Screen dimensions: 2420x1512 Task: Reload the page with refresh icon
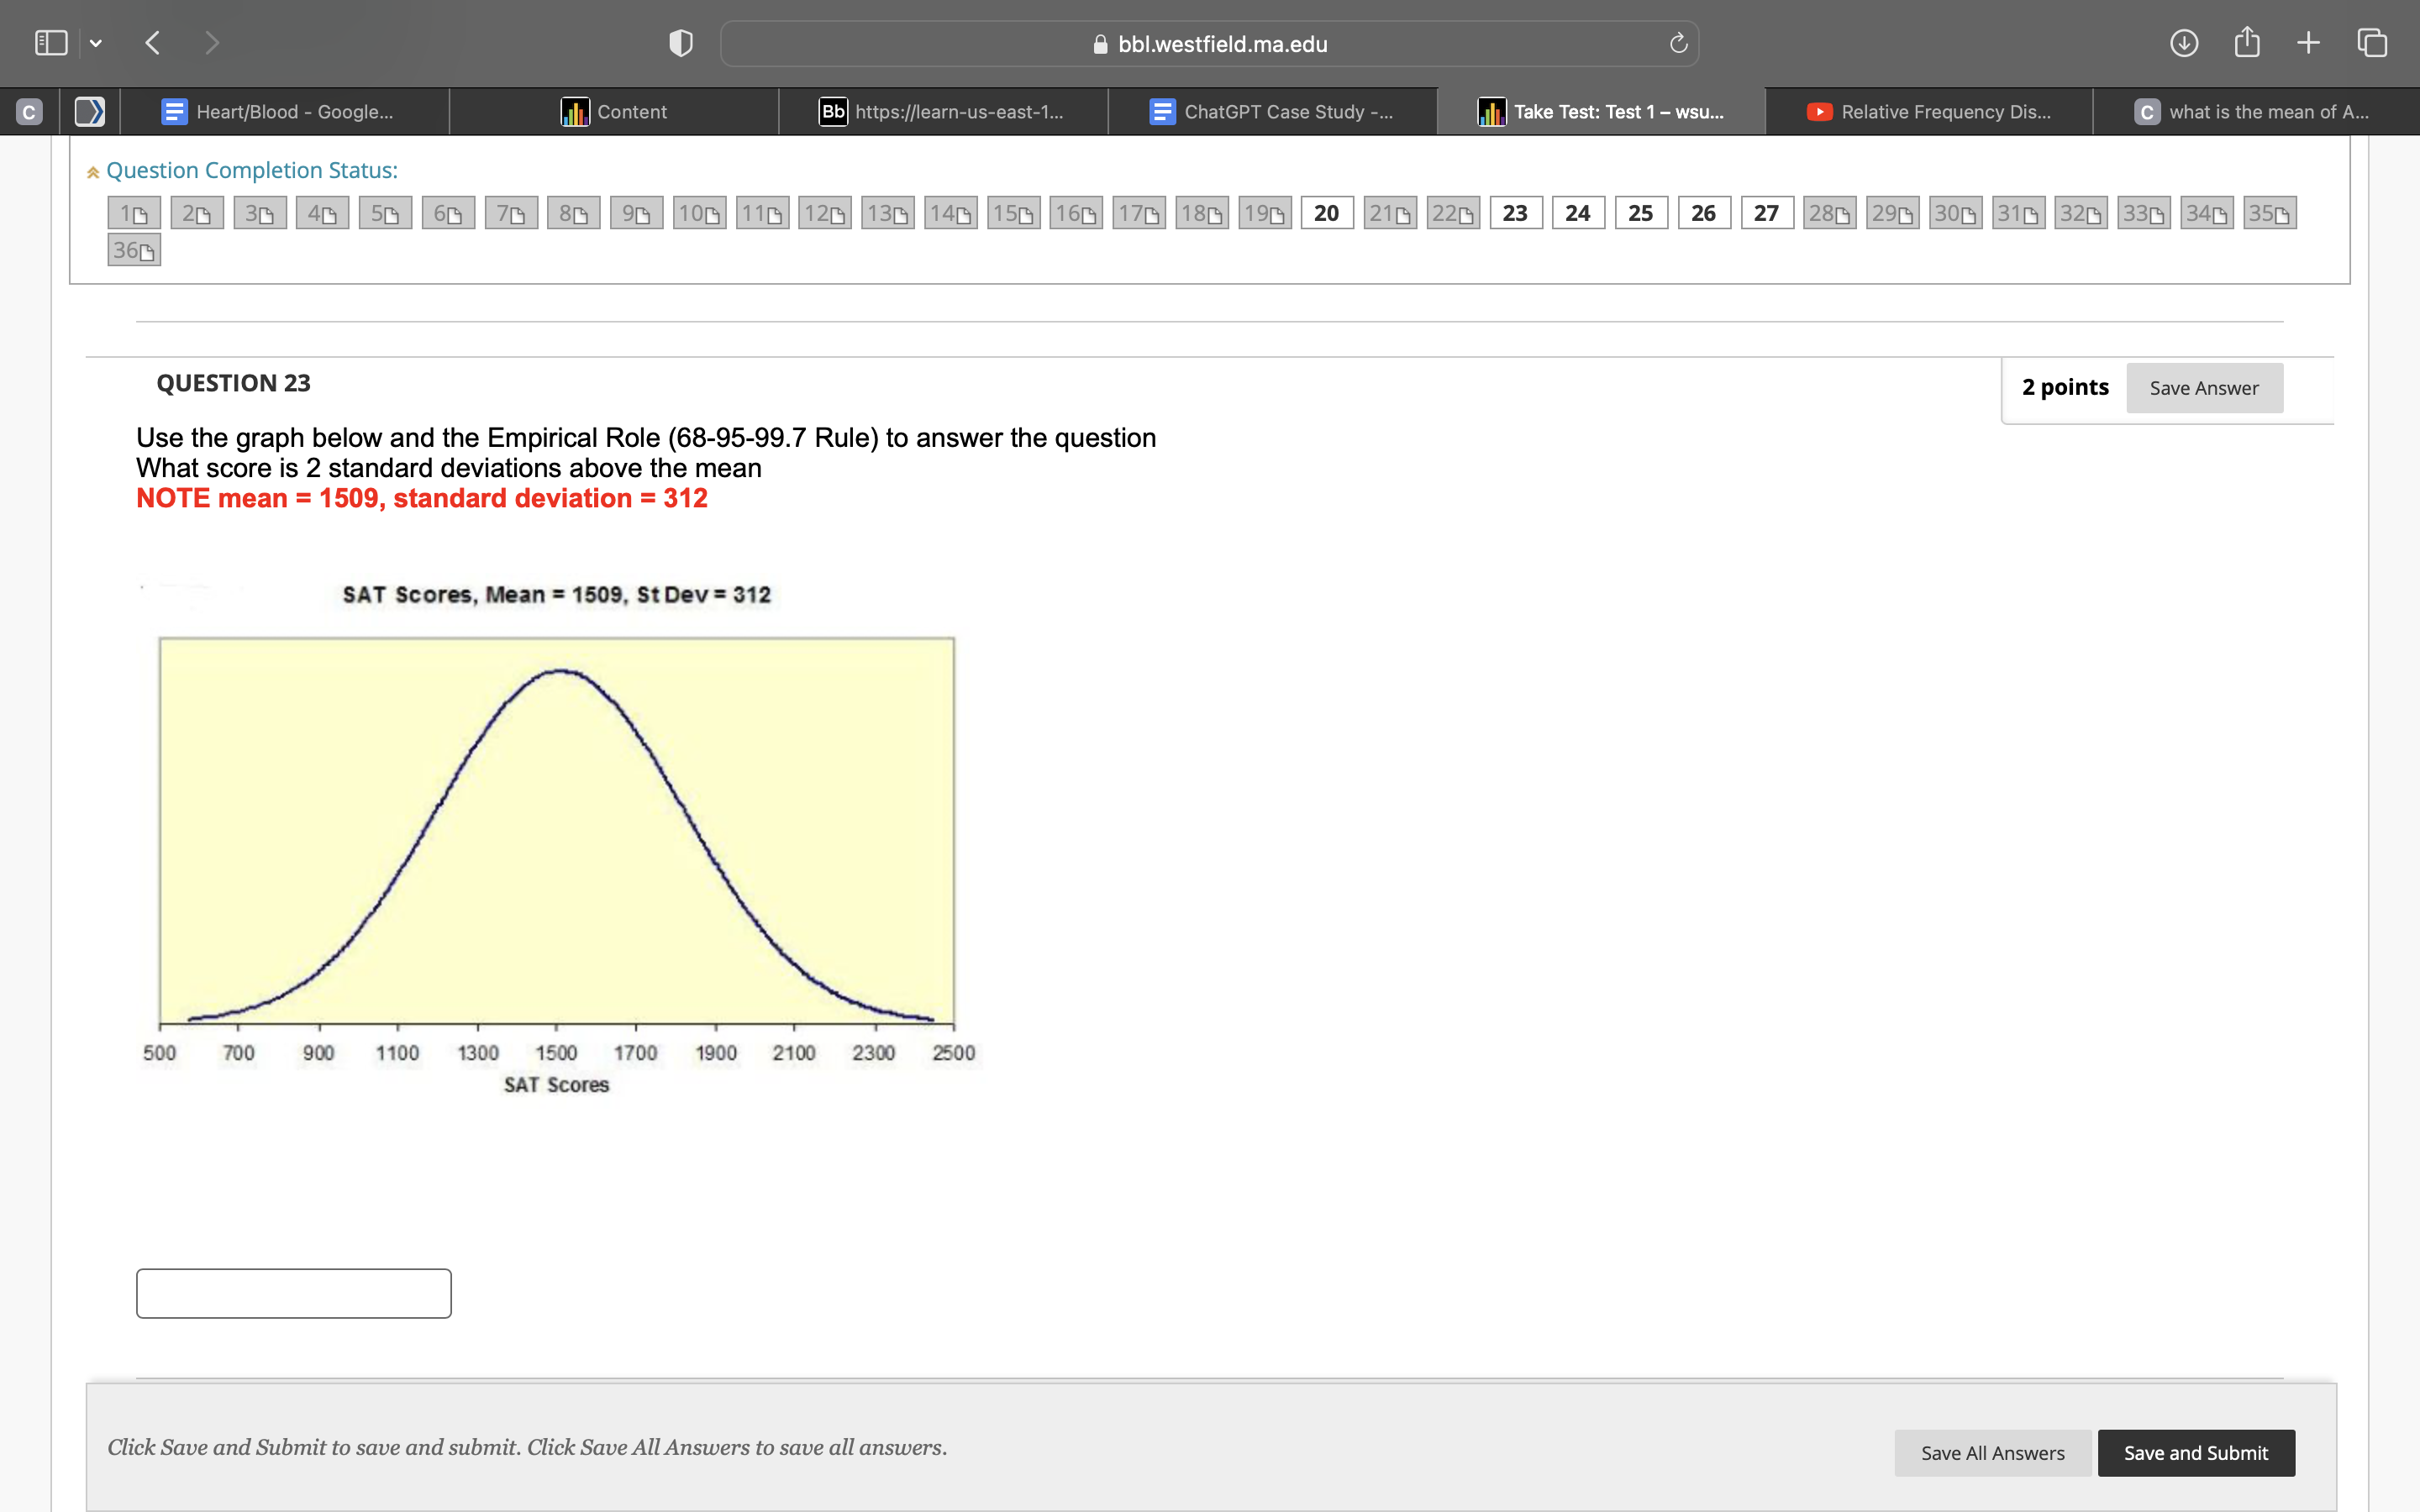pyautogui.click(x=1678, y=43)
